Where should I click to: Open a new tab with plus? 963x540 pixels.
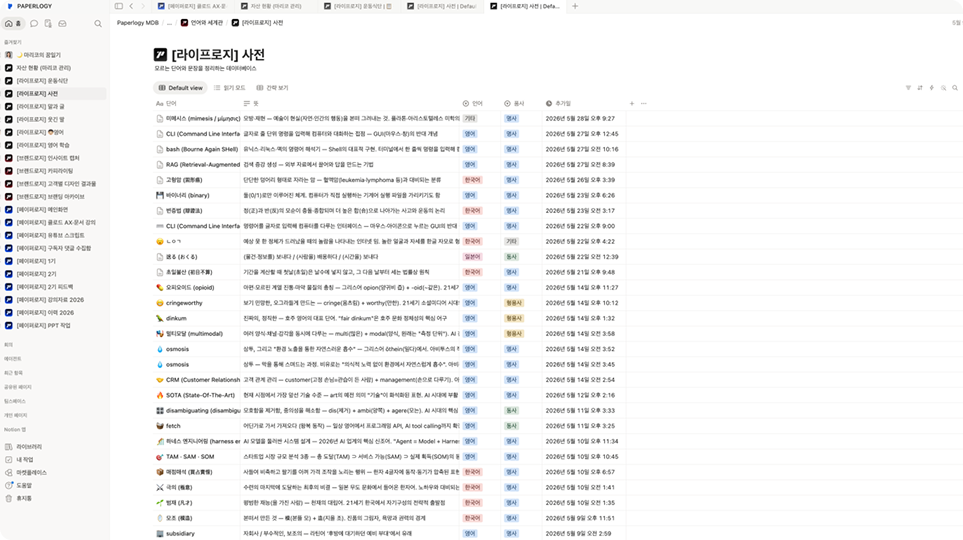[575, 6]
